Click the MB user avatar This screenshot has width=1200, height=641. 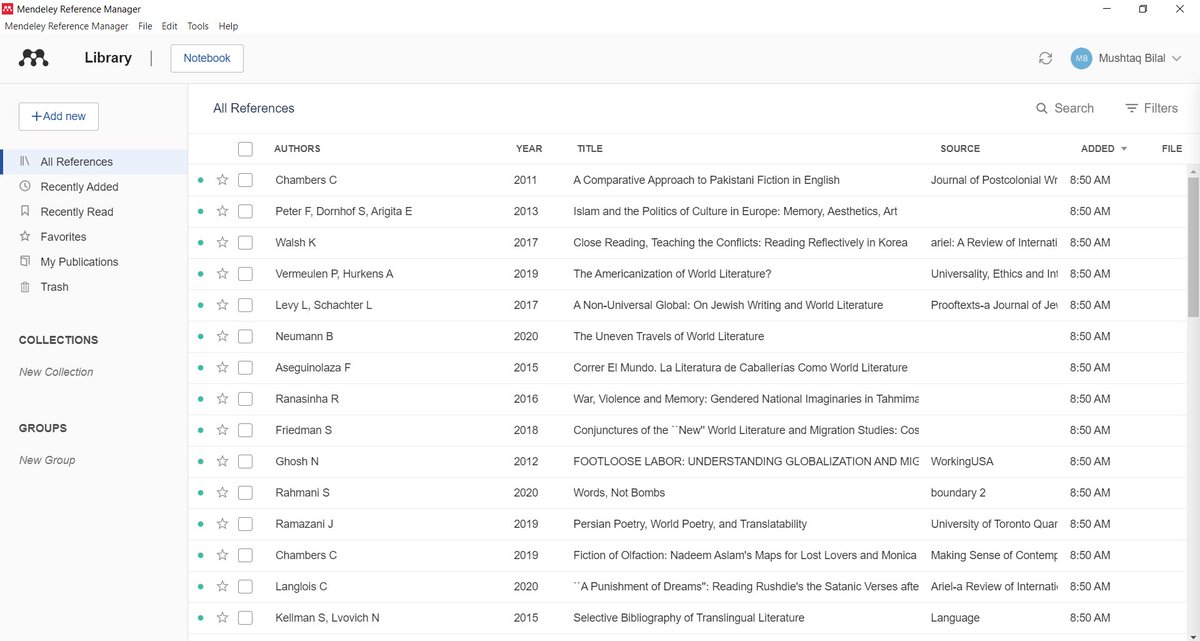pos(1081,58)
